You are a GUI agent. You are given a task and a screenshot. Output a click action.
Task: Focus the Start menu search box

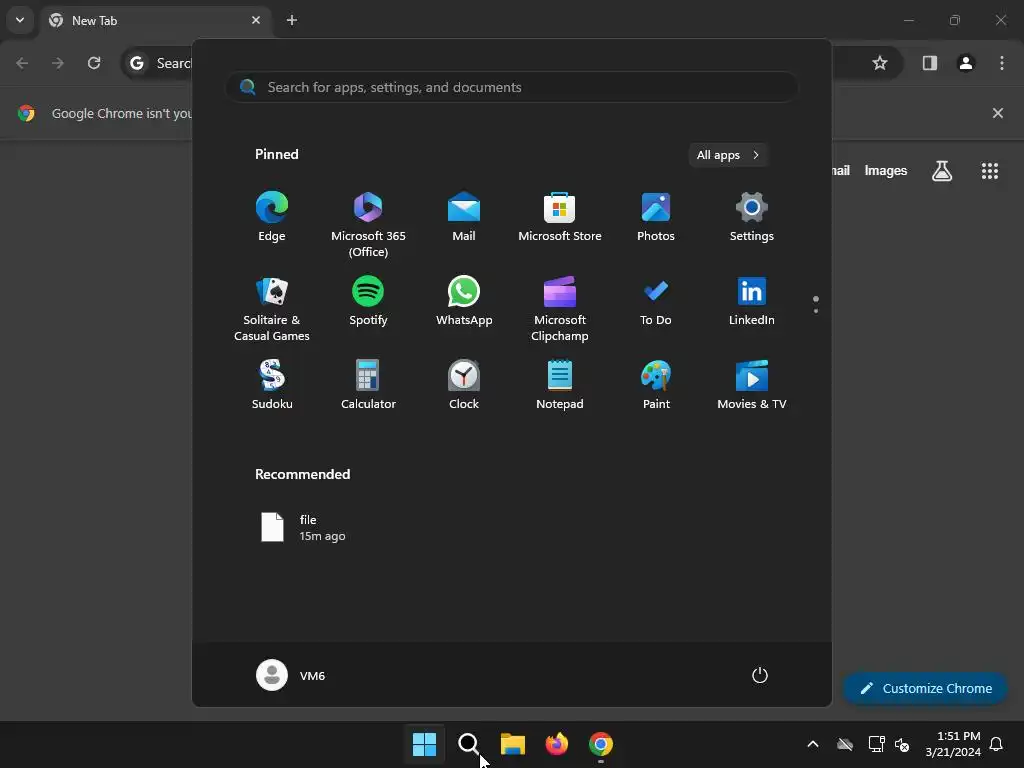coord(512,87)
